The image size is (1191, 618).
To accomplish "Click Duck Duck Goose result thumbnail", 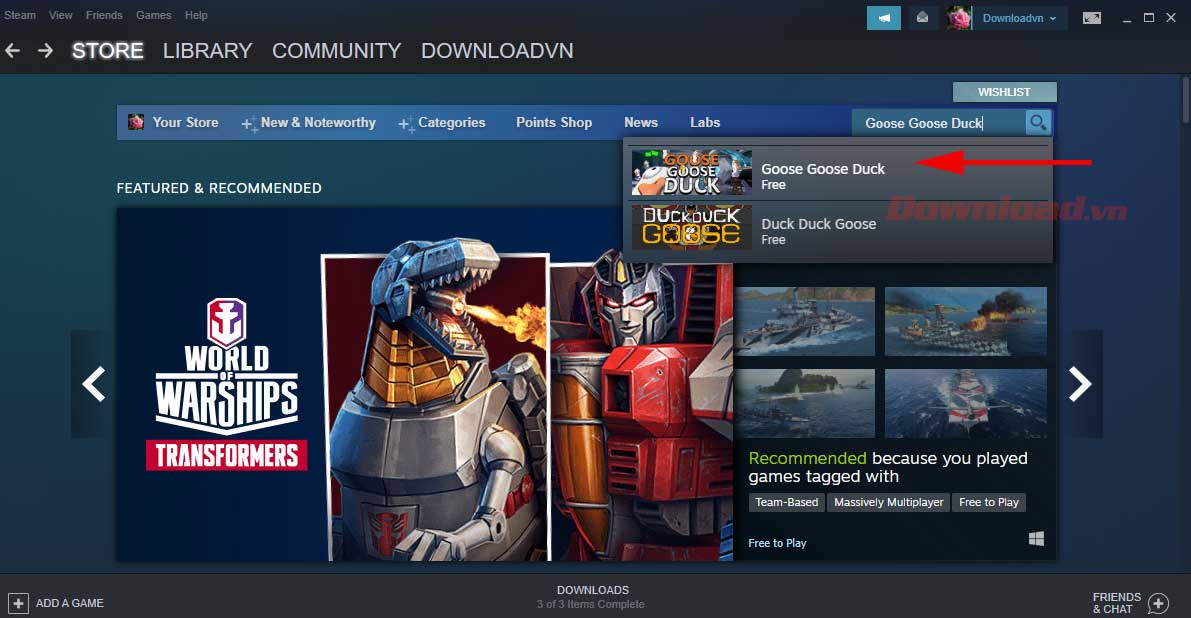I will point(691,228).
